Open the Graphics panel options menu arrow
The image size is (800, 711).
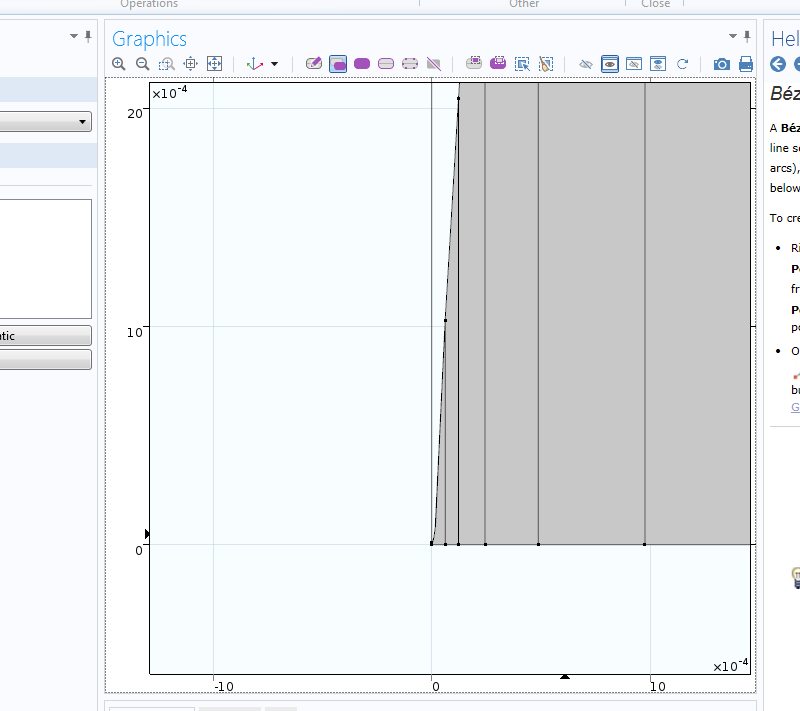tap(733, 37)
